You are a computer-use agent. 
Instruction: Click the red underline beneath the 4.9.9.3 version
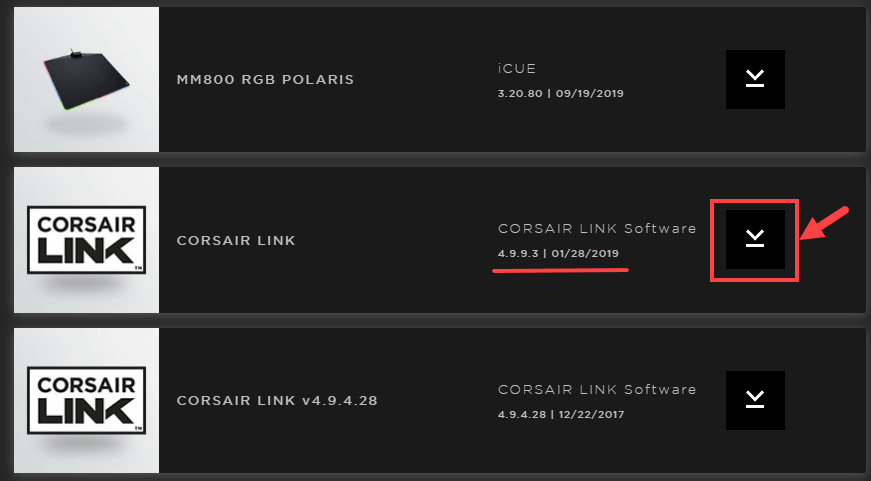560,270
